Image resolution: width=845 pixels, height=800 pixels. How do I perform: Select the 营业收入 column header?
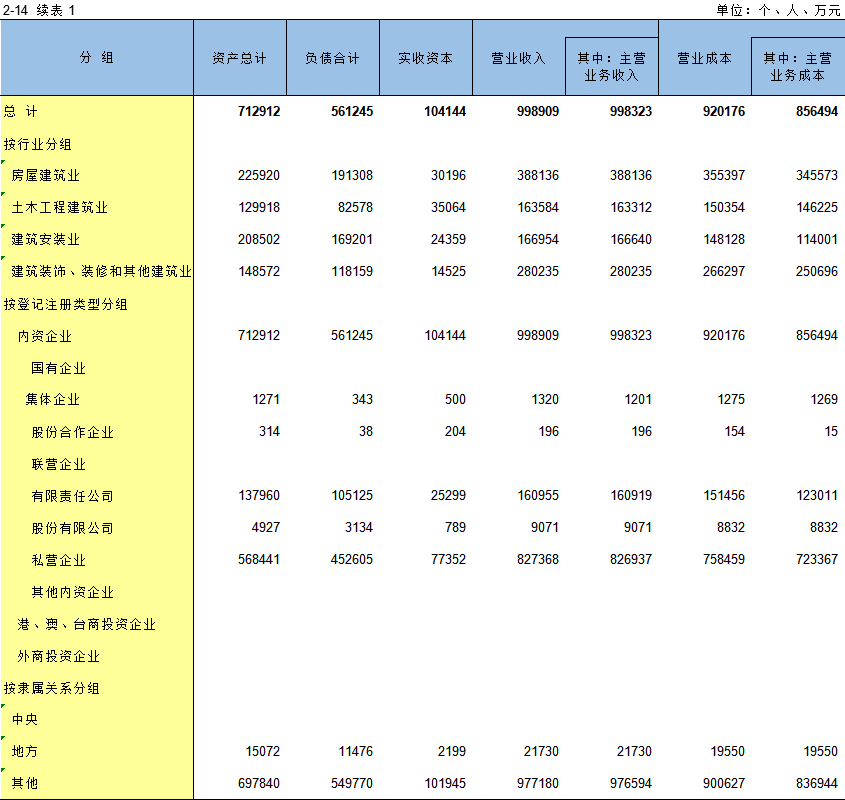(519, 58)
